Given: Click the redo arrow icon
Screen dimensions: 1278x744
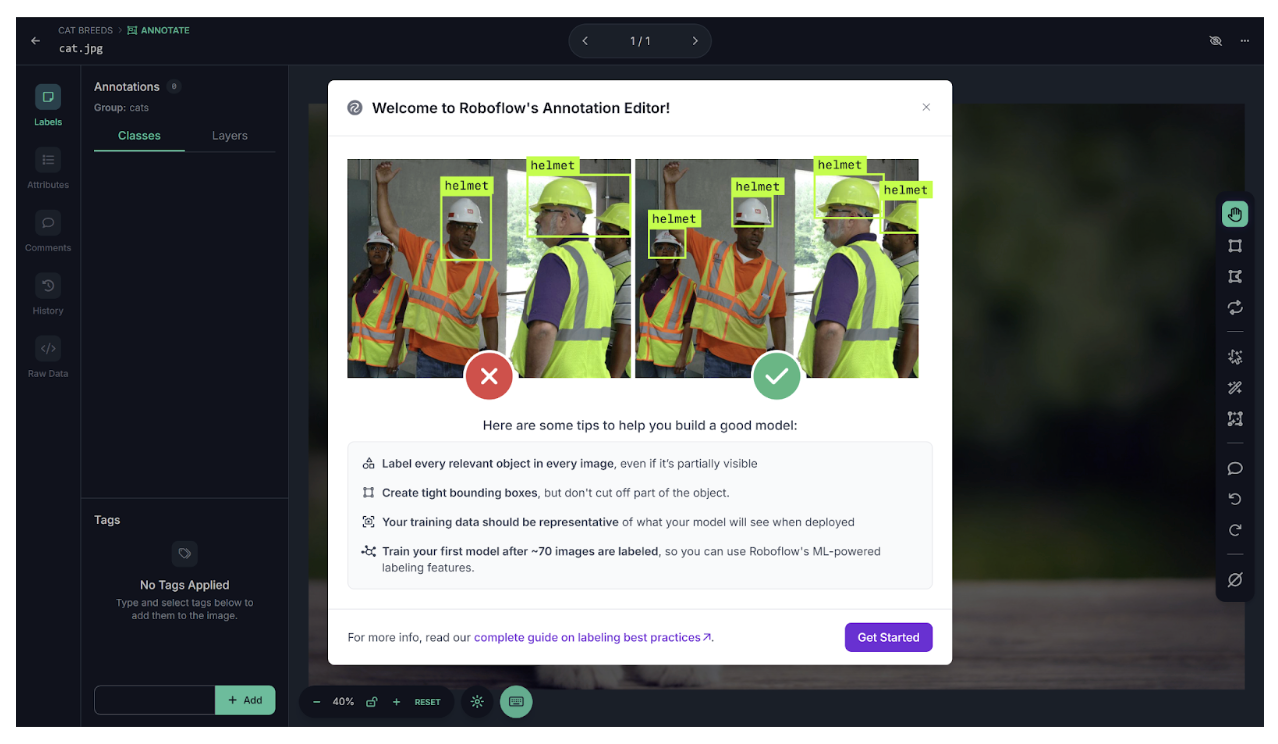Looking at the screenshot, I should point(1235,530).
